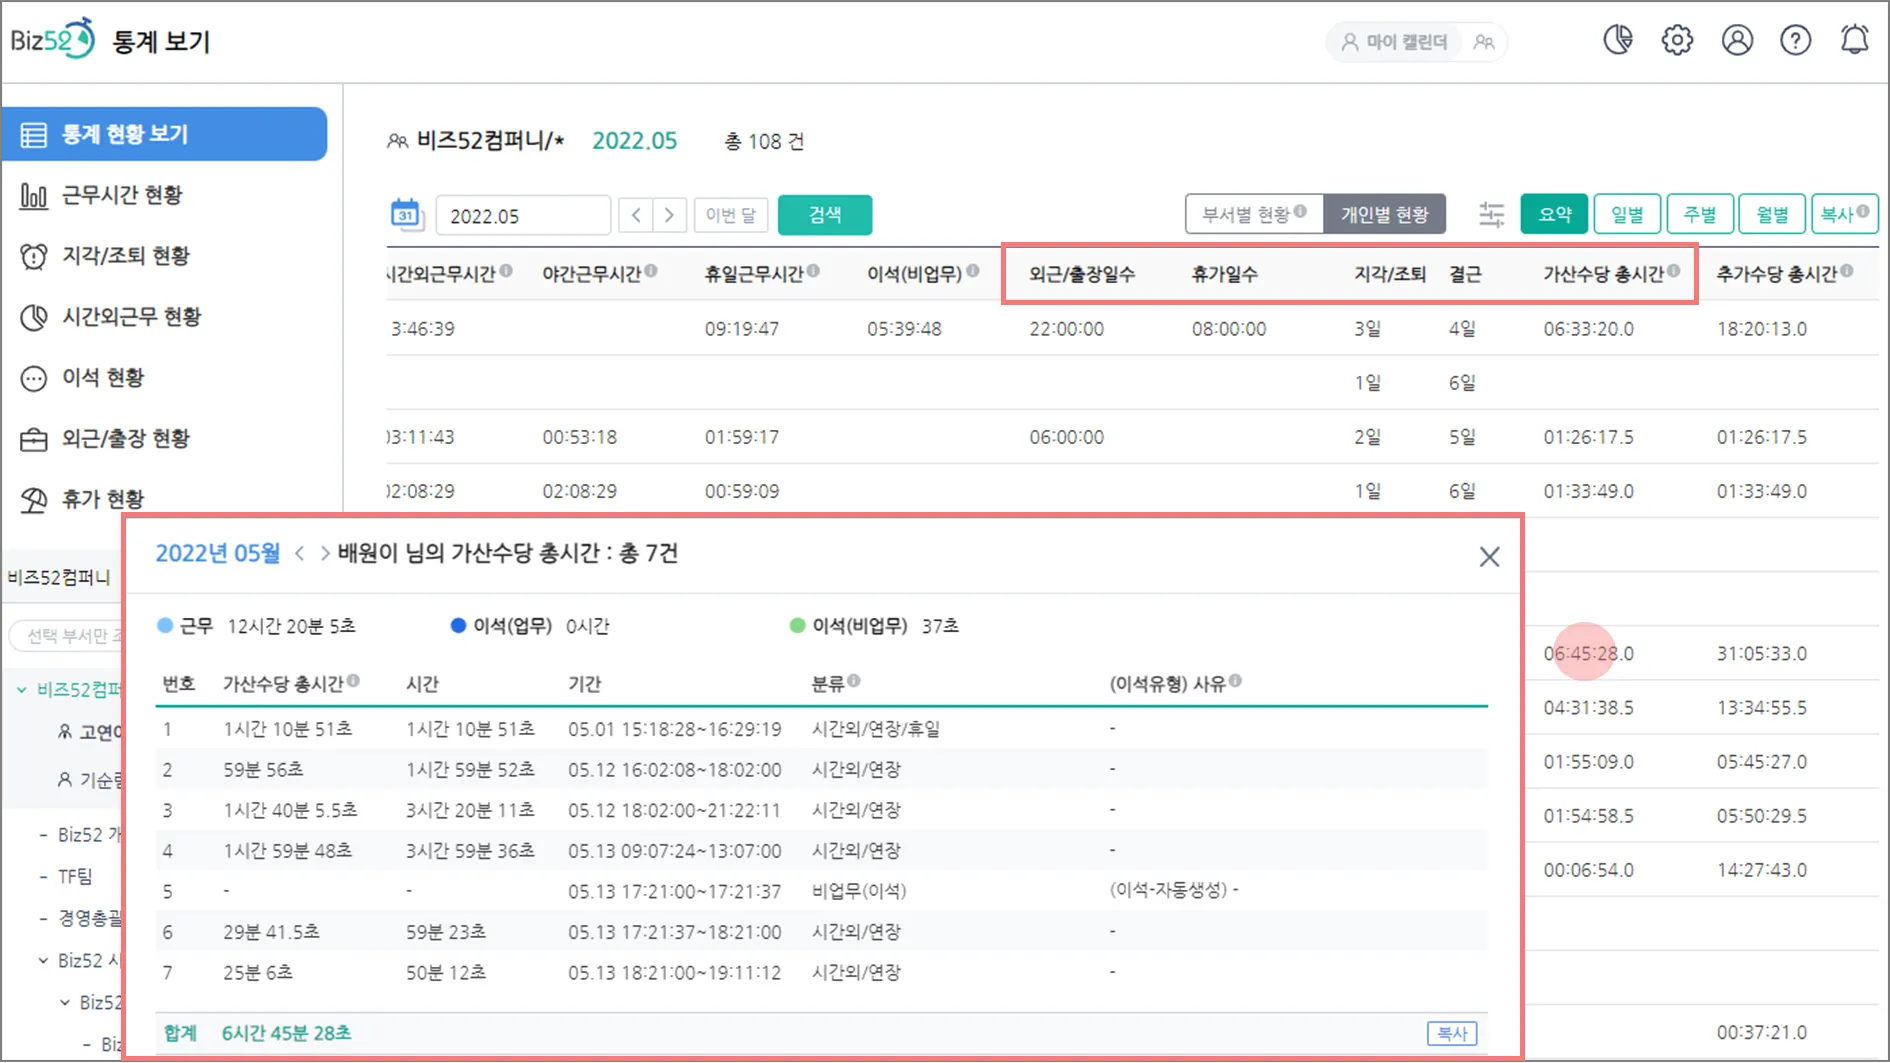Go to previous month arrow in toolbar
Screen dimensions: 1890x1063
tap(636, 215)
